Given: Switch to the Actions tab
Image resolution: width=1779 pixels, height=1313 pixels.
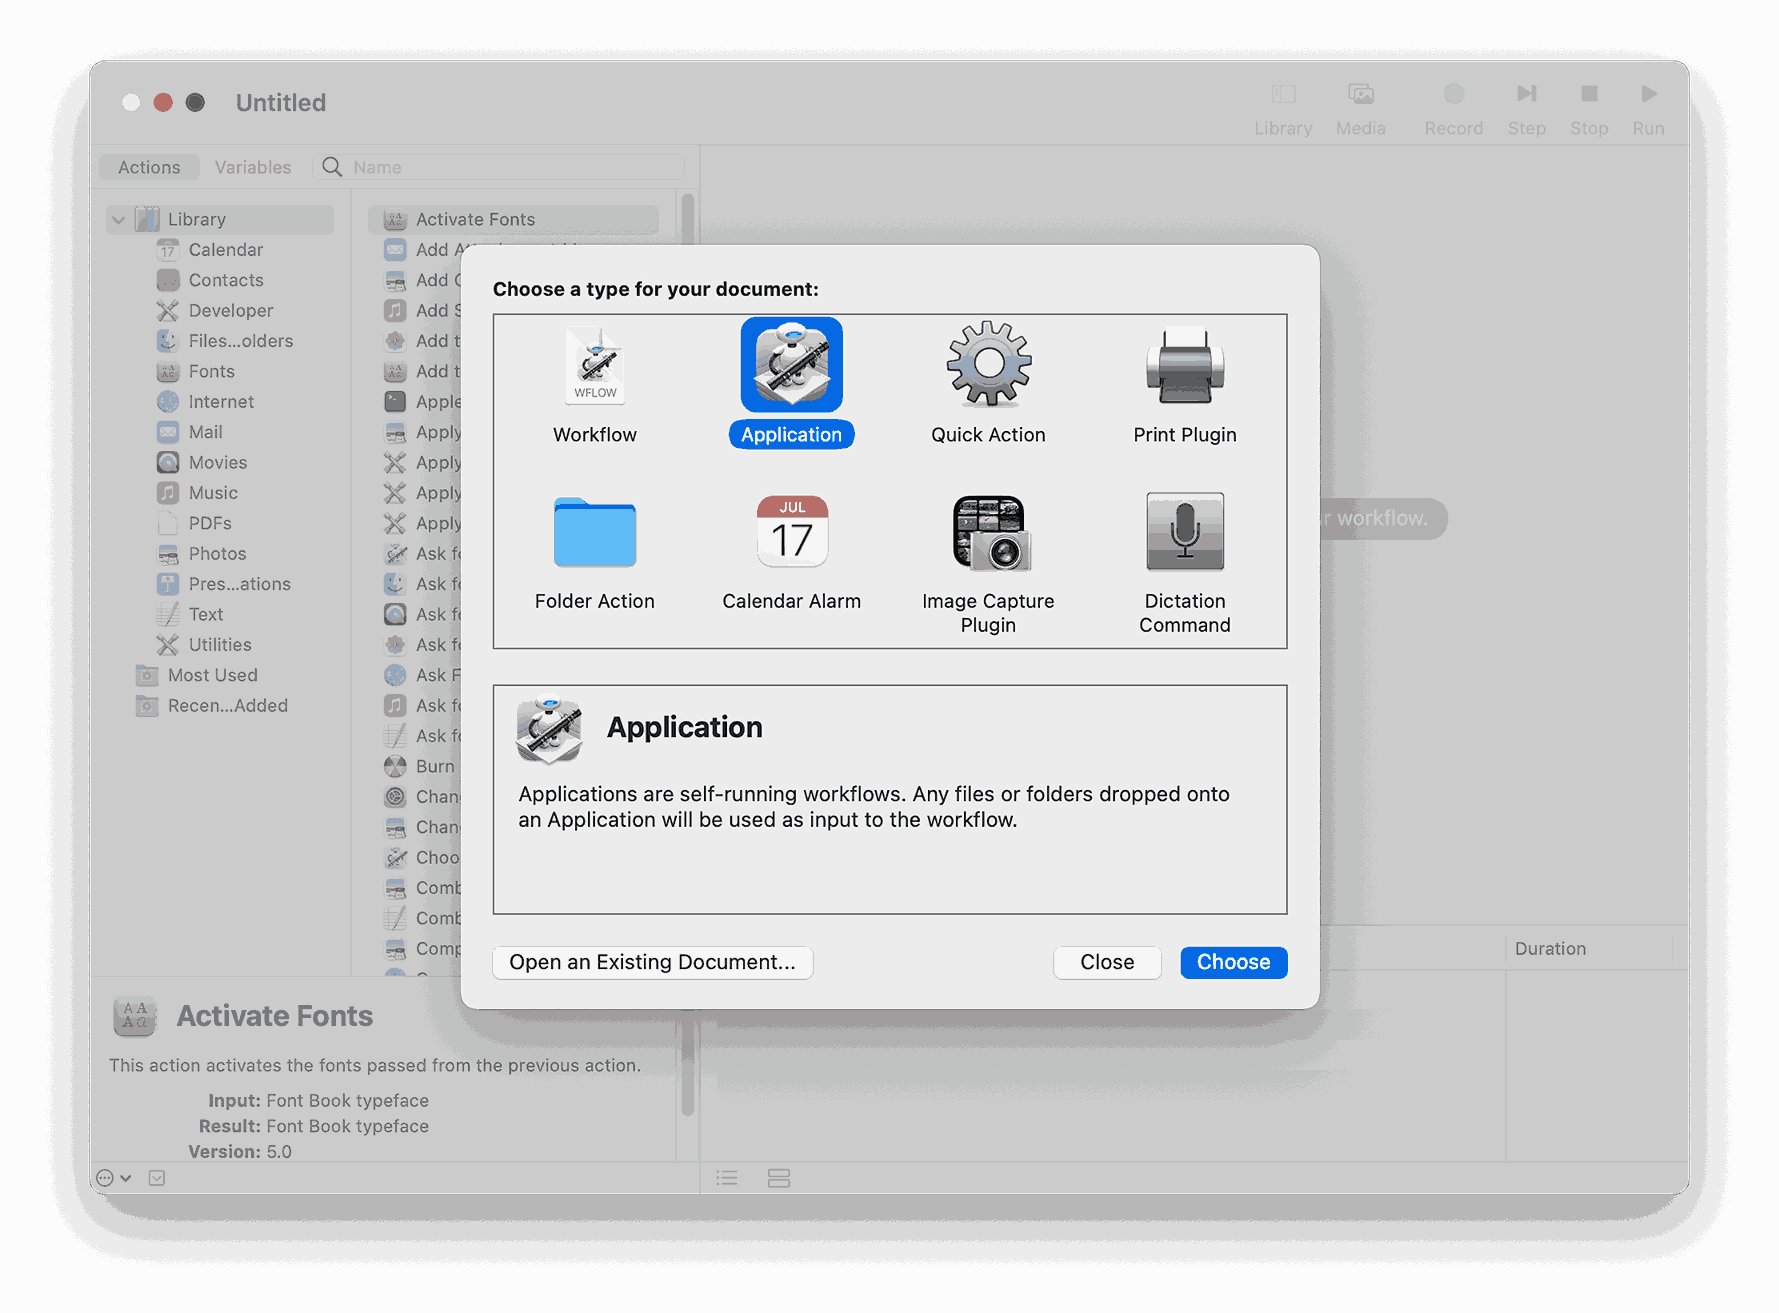Looking at the screenshot, I should [149, 167].
